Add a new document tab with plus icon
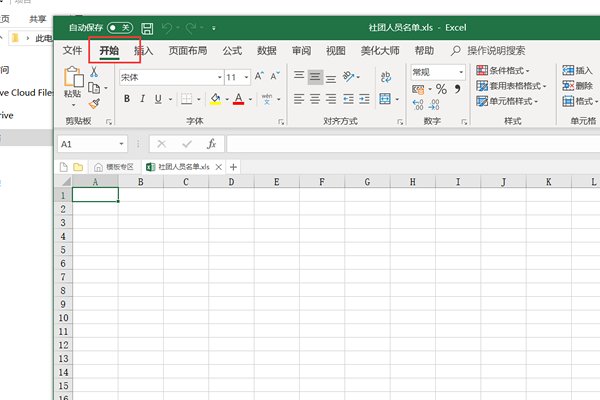Screen dimensions: 600x400 (234, 167)
